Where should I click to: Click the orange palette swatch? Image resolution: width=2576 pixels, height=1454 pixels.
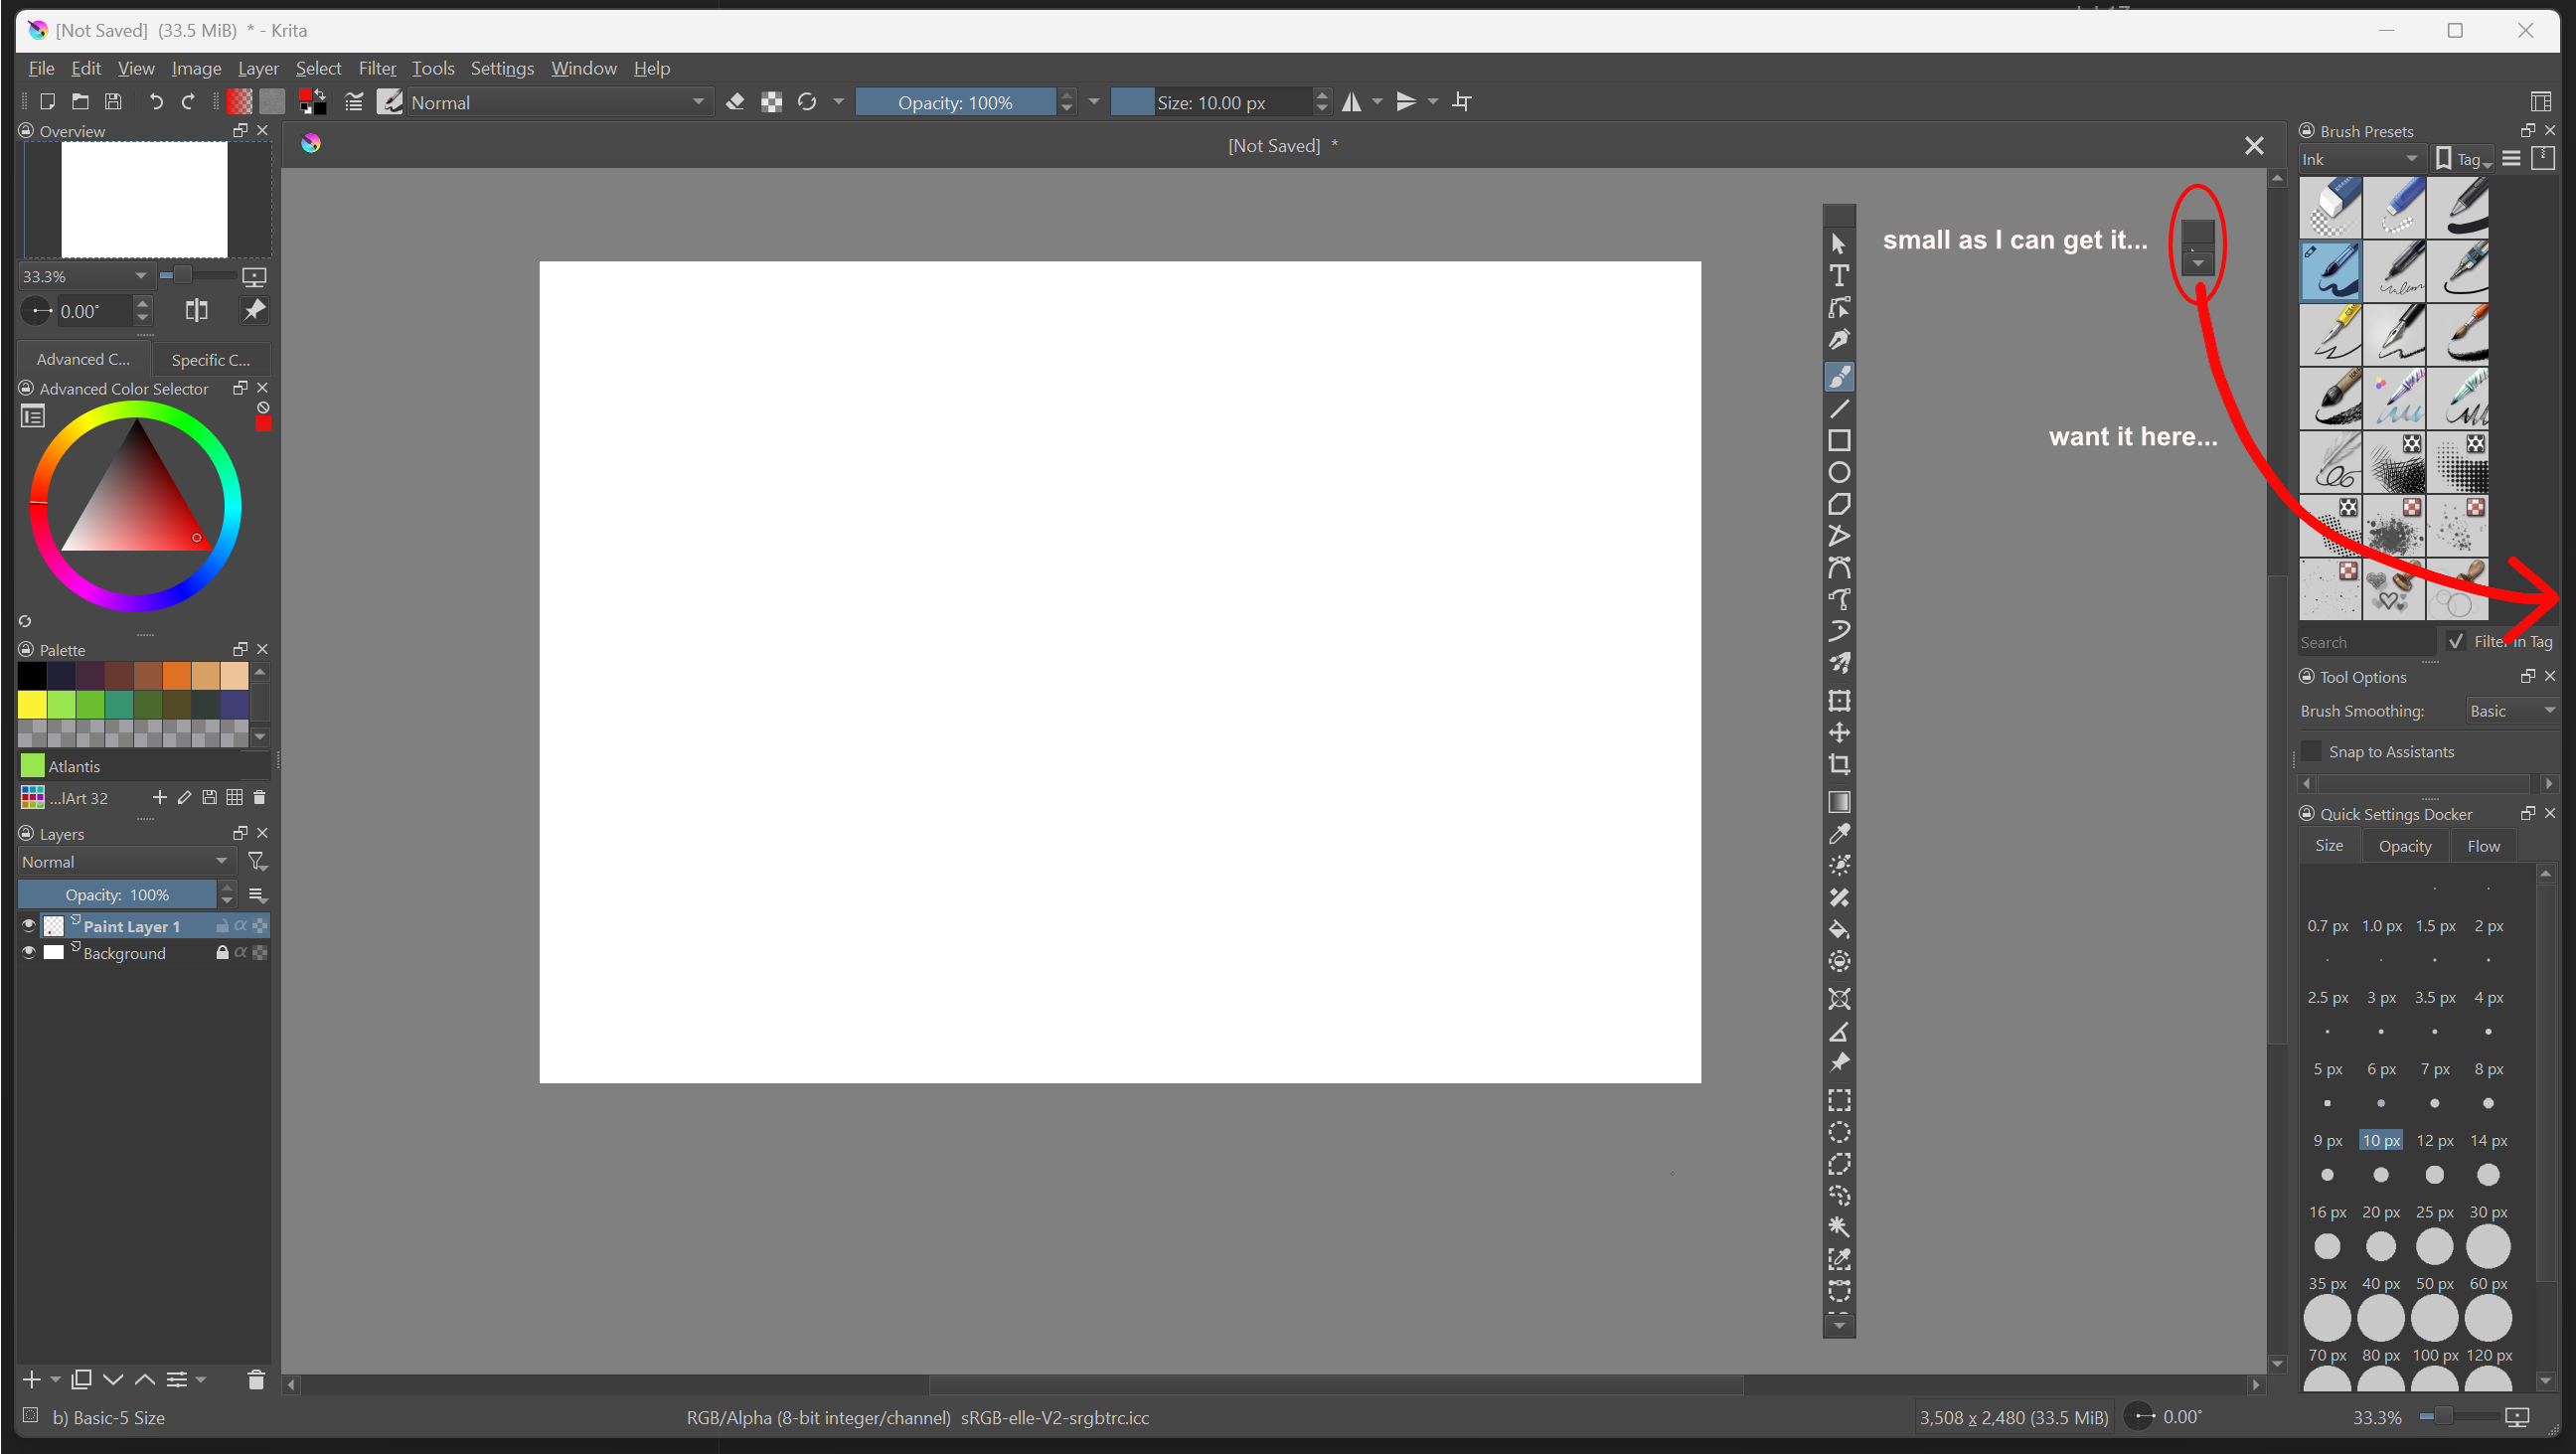point(177,676)
